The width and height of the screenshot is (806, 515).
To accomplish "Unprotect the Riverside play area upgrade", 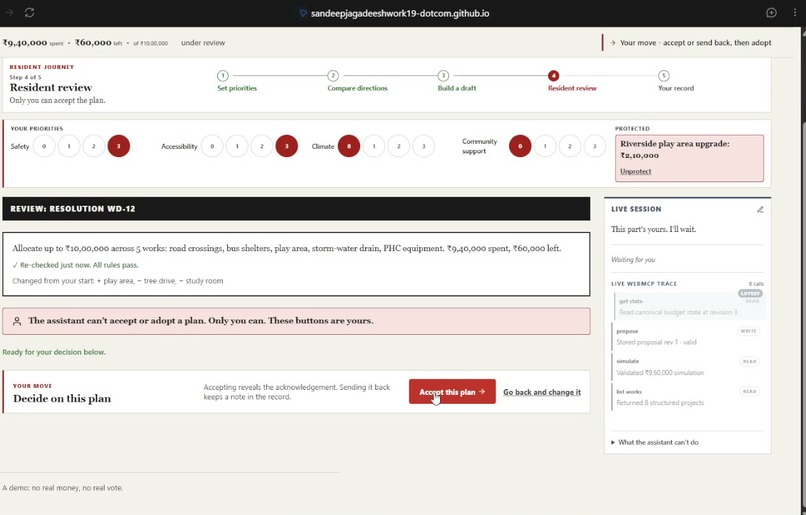I will [x=635, y=172].
